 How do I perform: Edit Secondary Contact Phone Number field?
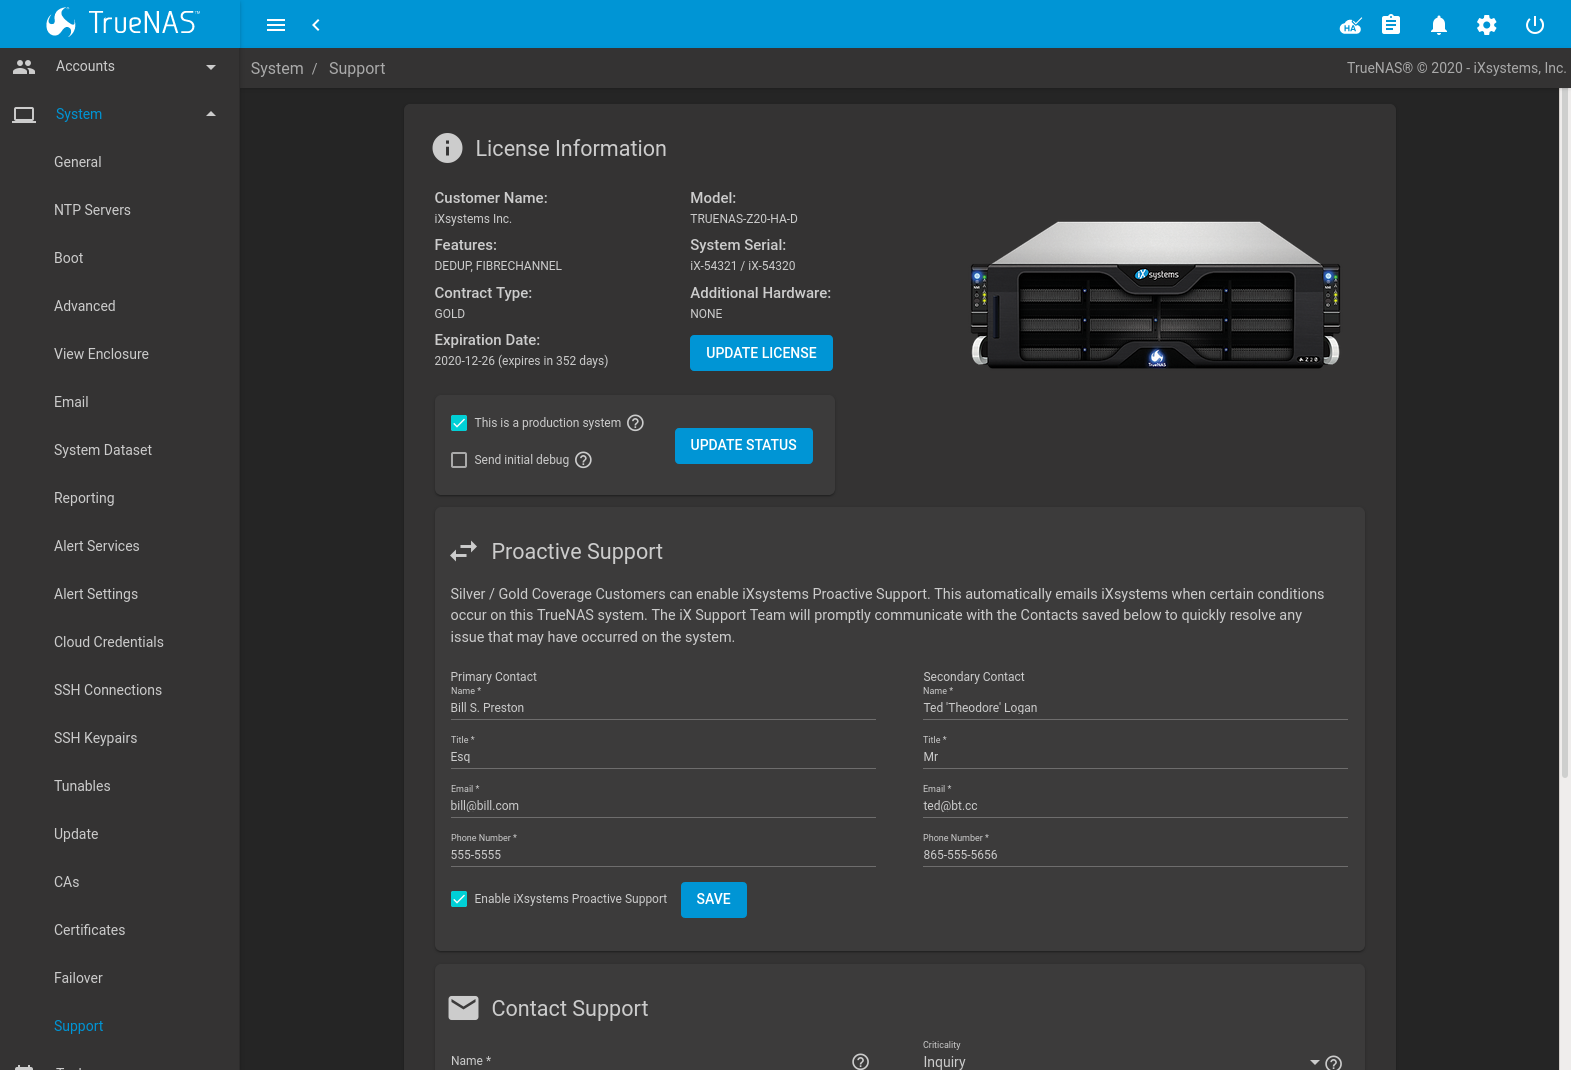[x=1135, y=855]
